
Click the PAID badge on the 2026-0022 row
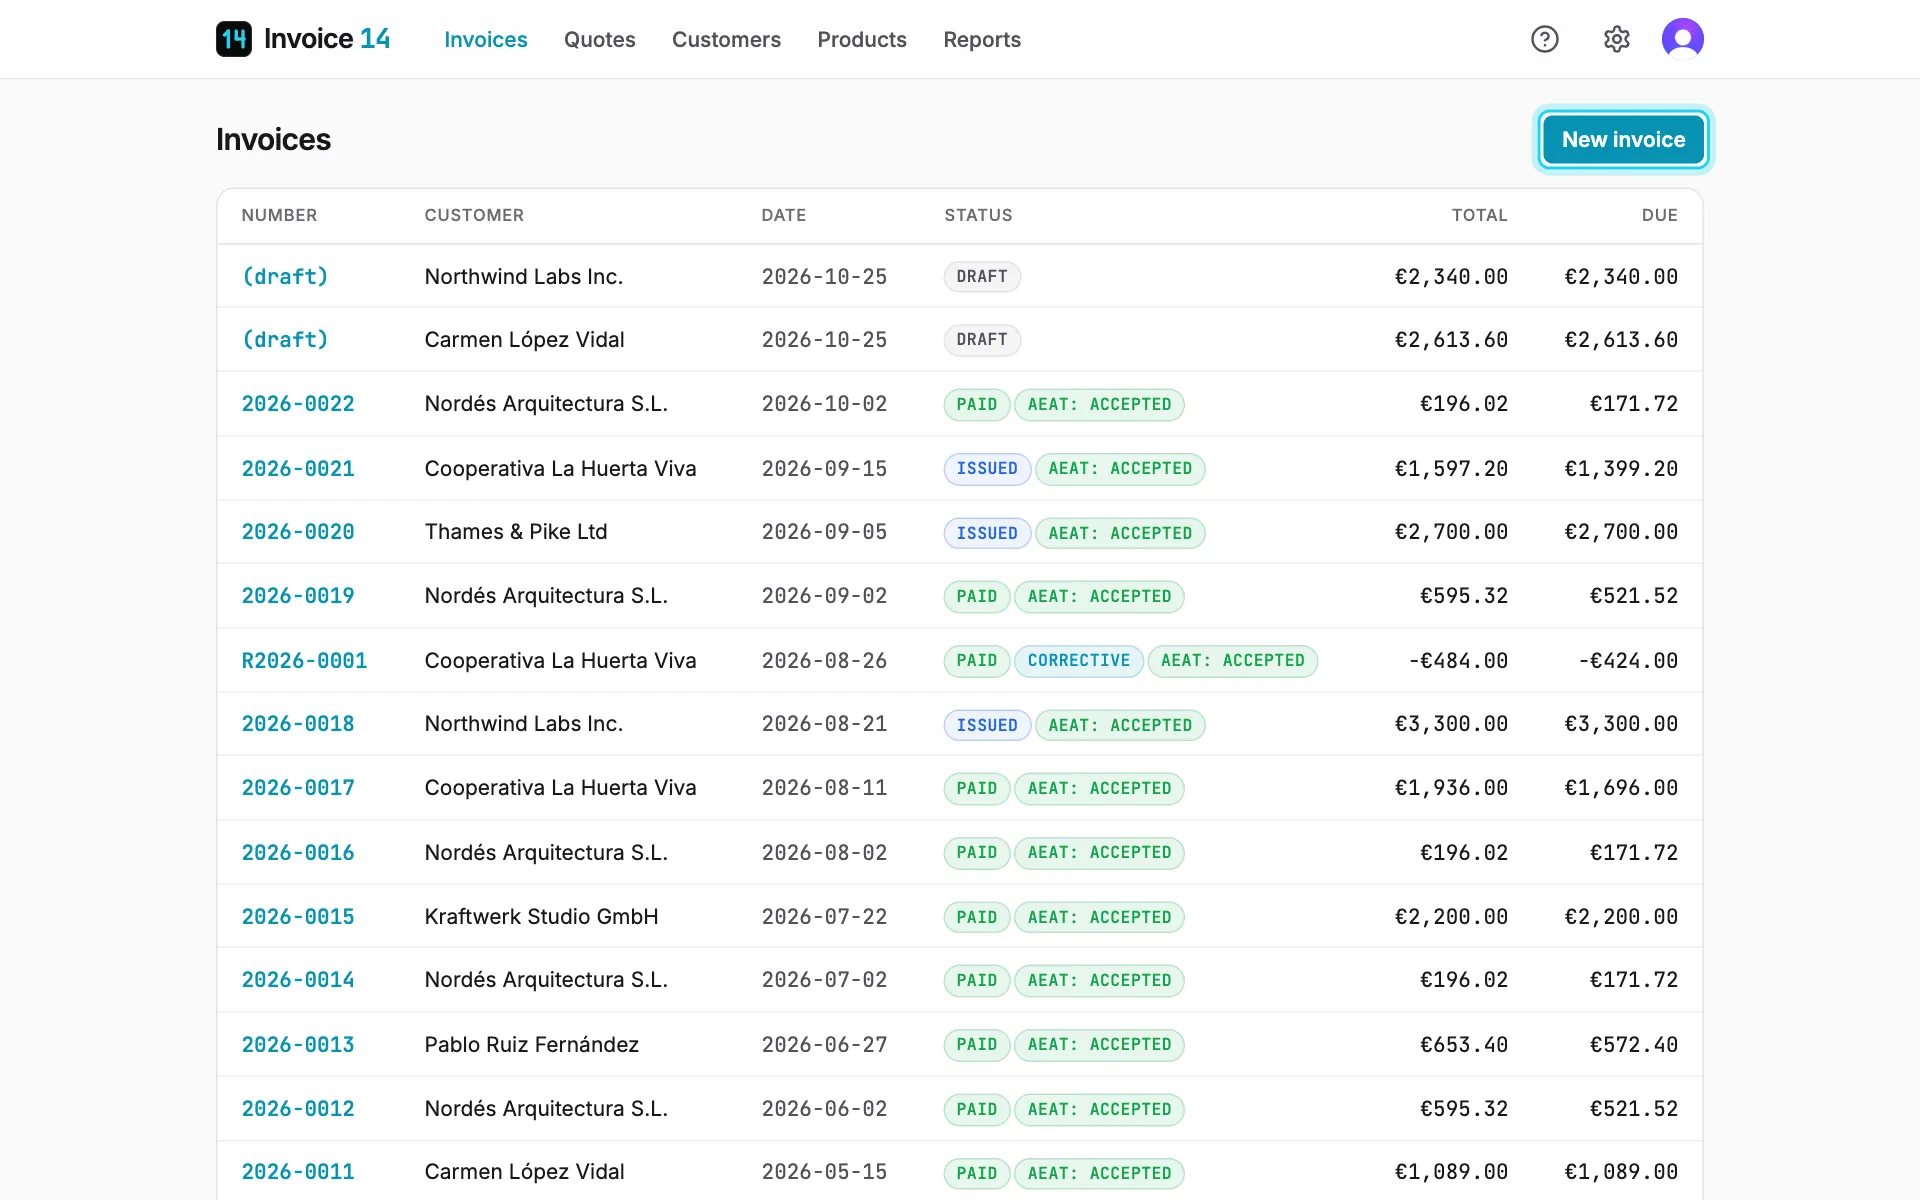(977, 405)
